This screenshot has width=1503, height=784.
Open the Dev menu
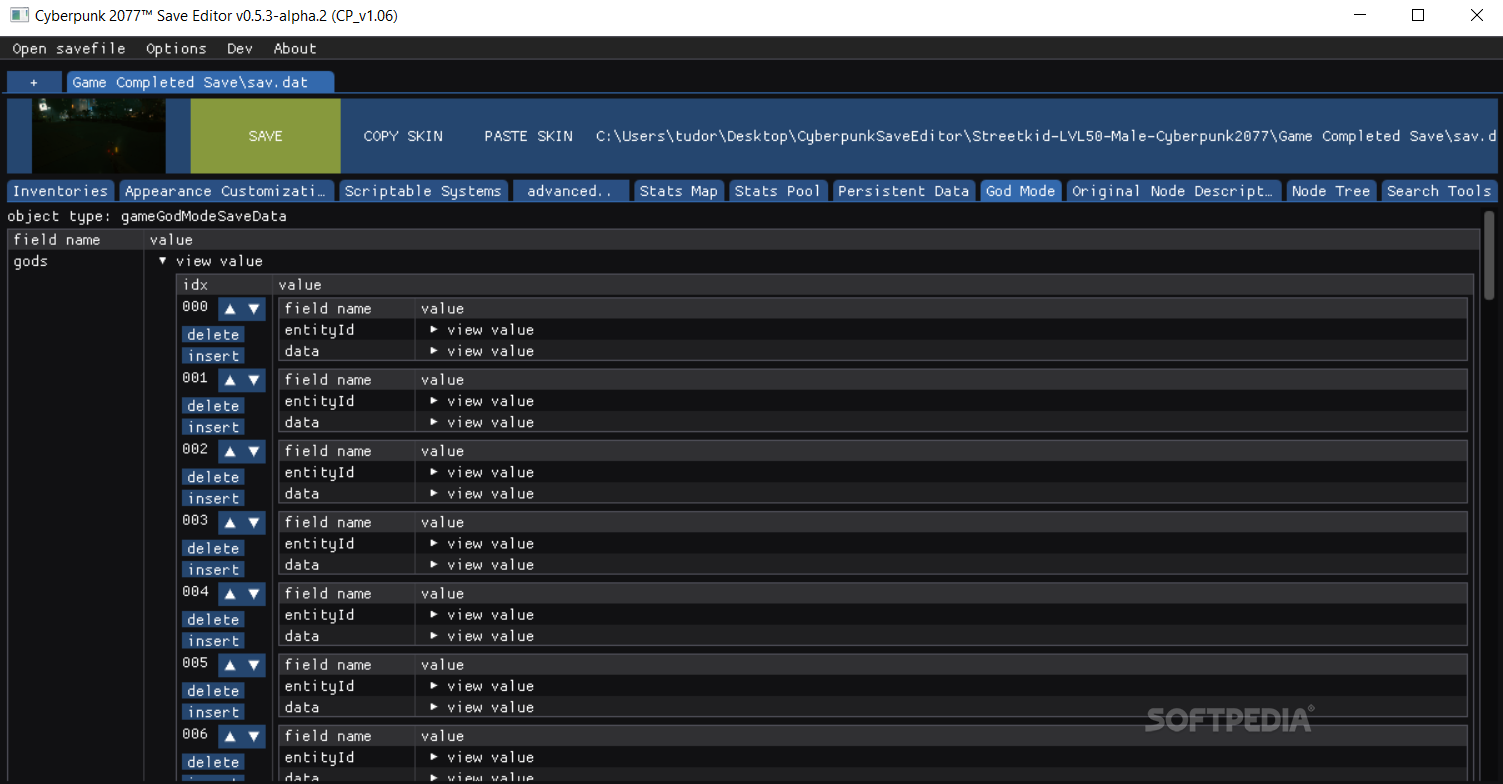[x=240, y=48]
